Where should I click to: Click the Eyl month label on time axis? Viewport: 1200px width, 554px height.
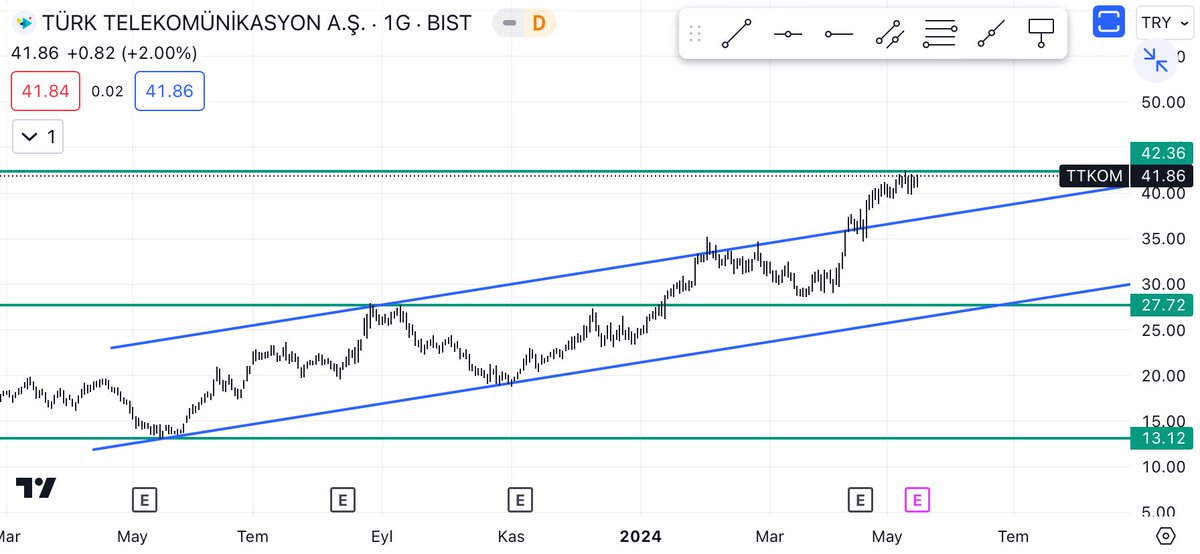(382, 536)
